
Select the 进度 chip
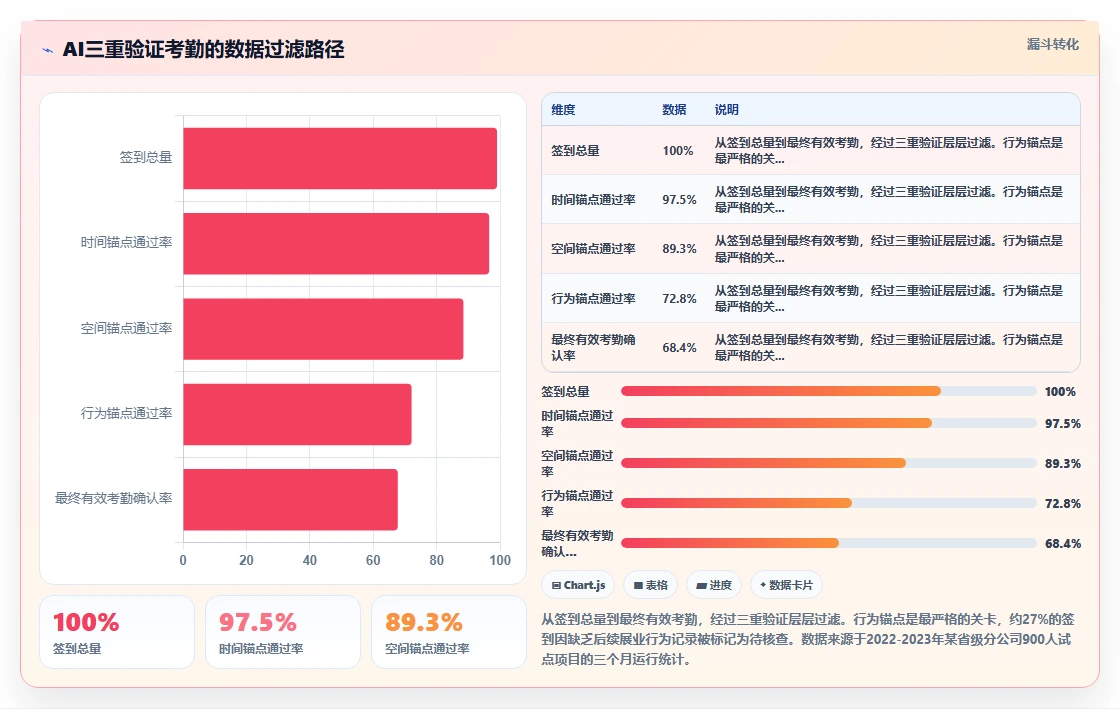(714, 585)
